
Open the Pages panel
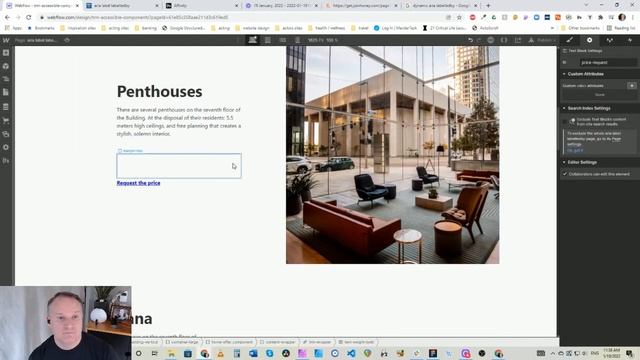6,93
